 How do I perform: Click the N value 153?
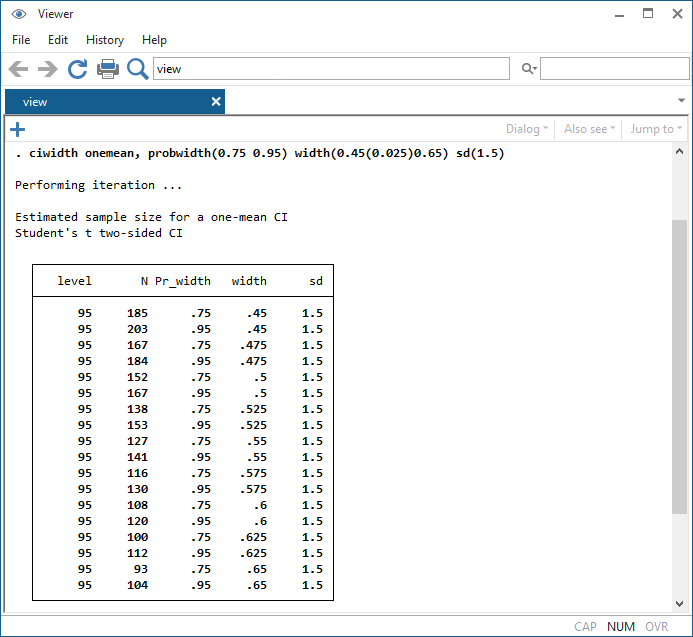point(137,425)
